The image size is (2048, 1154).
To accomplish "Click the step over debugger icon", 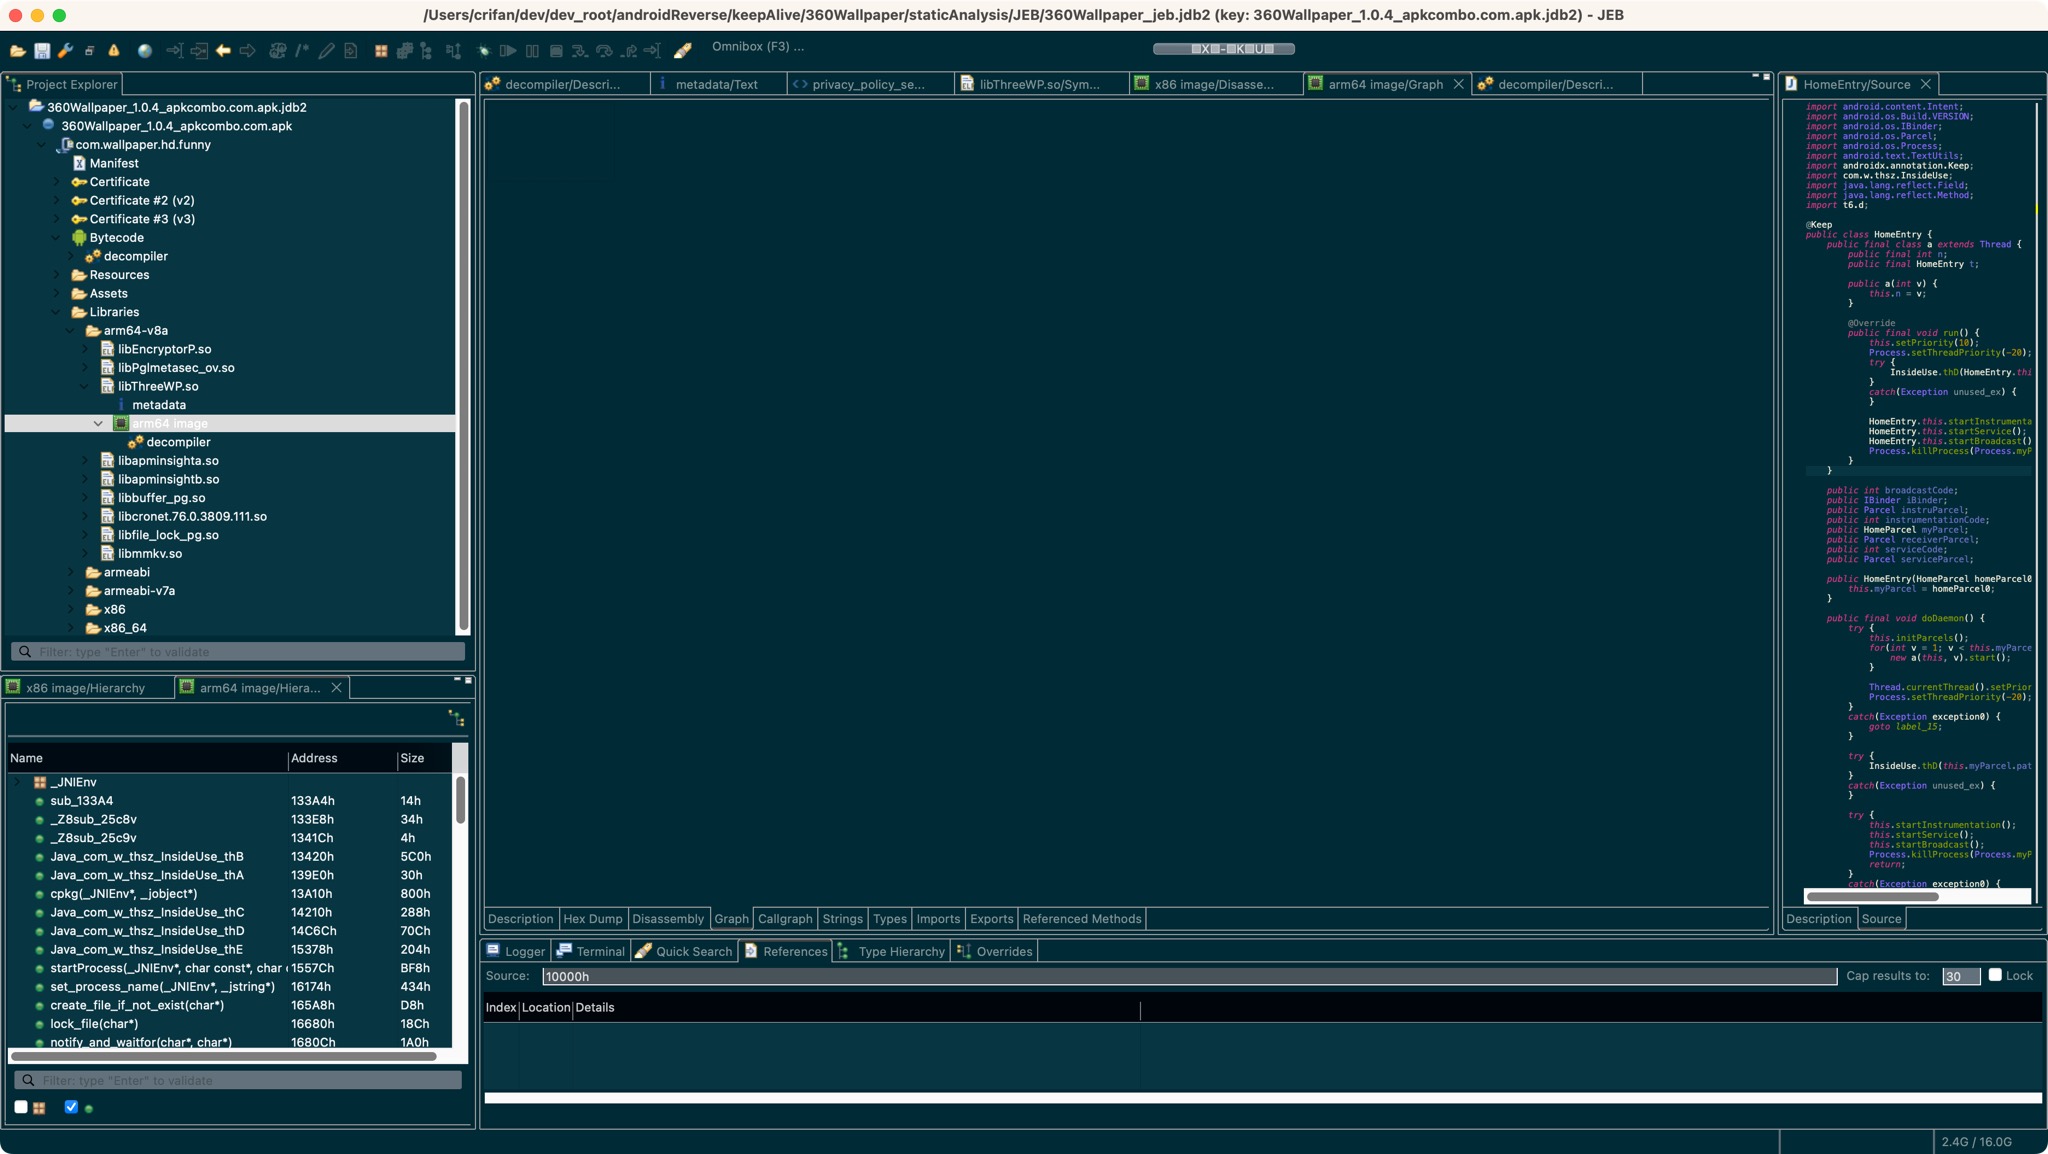I will click(x=604, y=50).
